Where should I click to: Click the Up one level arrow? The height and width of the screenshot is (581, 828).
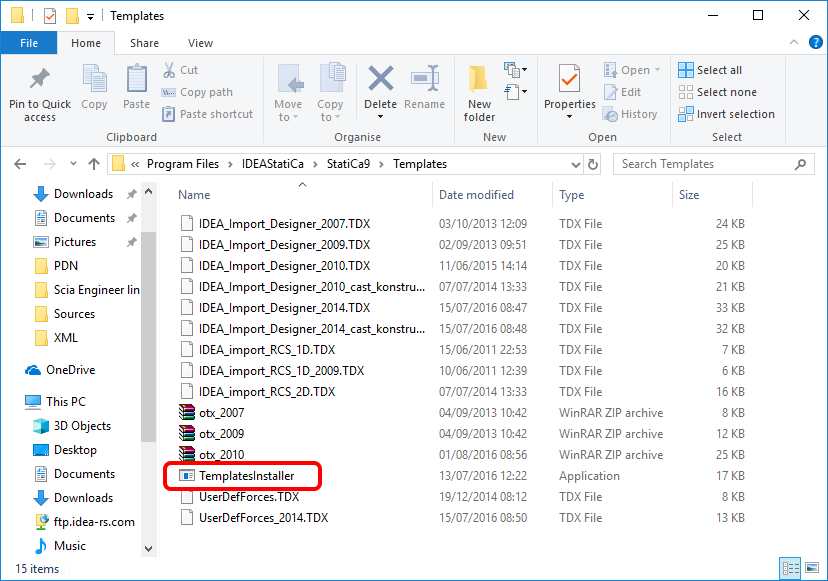(92, 164)
